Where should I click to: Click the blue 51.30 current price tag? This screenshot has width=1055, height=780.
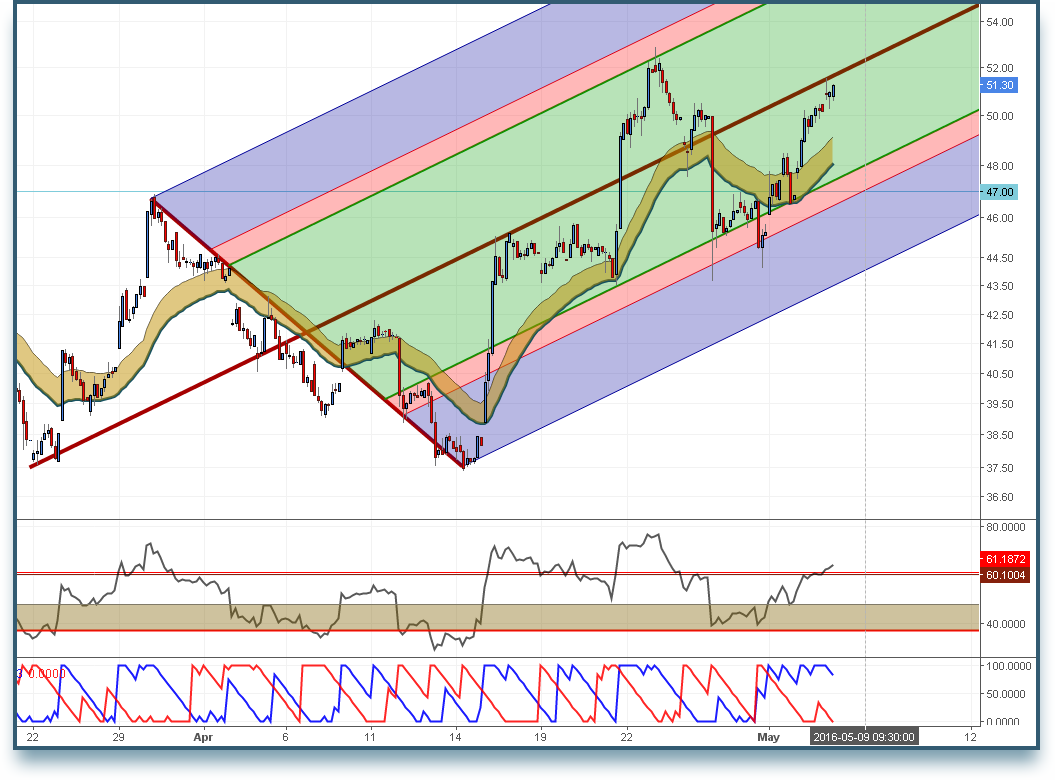[999, 85]
